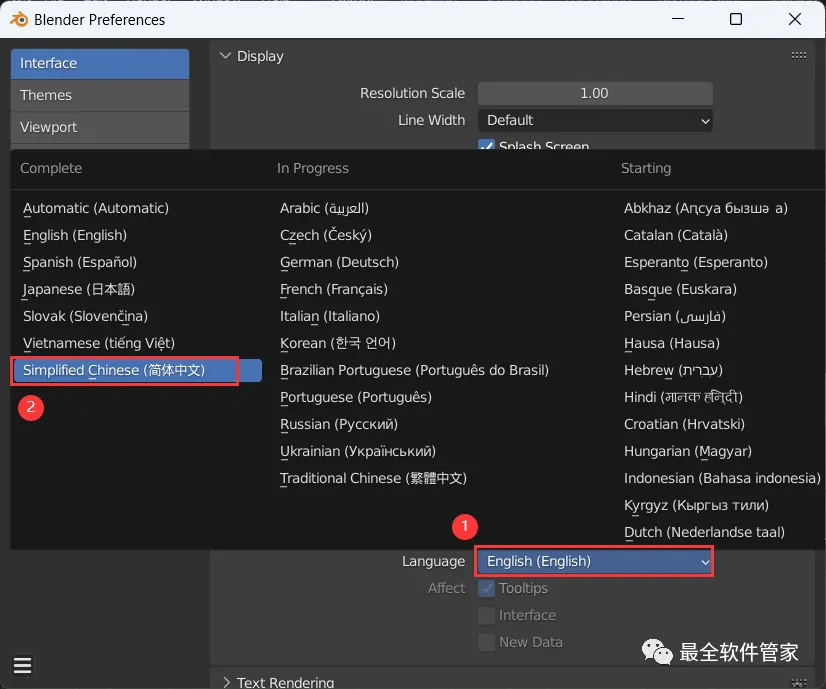Select Abkhaz language option
Image resolution: width=826 pixels, height=689 pixels.
click(x=706, y=208)
